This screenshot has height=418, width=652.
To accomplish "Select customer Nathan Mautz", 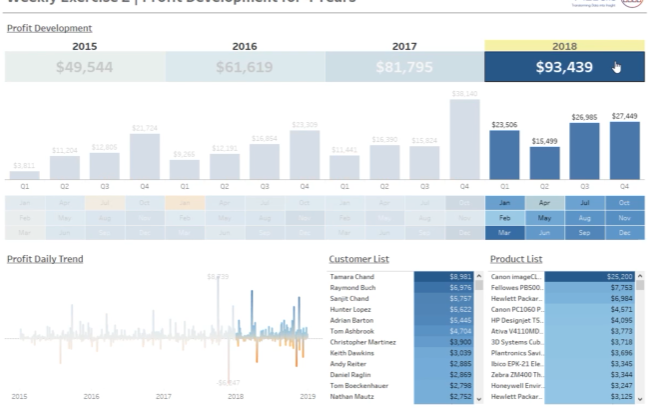I will (401, 396).
